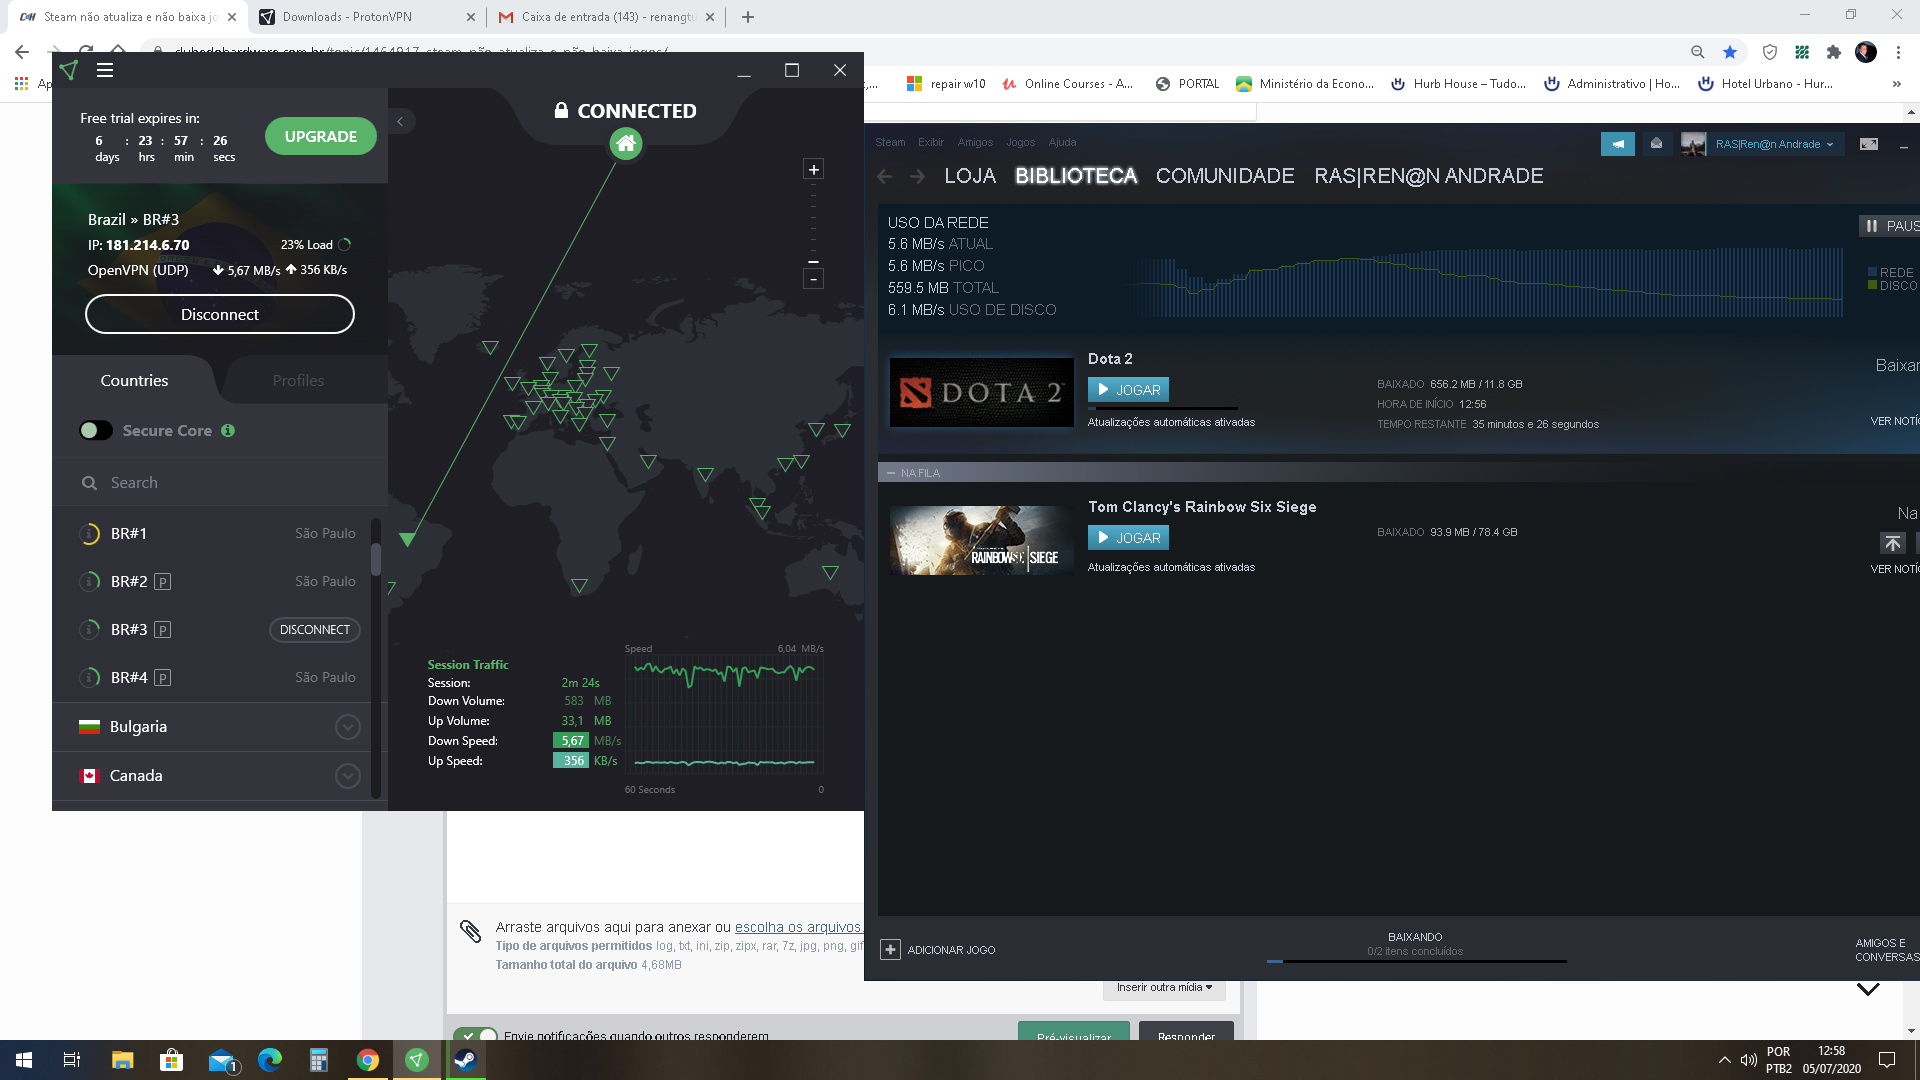This screenshot has width=1920, height=1080.
Task: Open the ProtonVPN hamburger menu
Action: pyautogui.click(x=105, y=70)
